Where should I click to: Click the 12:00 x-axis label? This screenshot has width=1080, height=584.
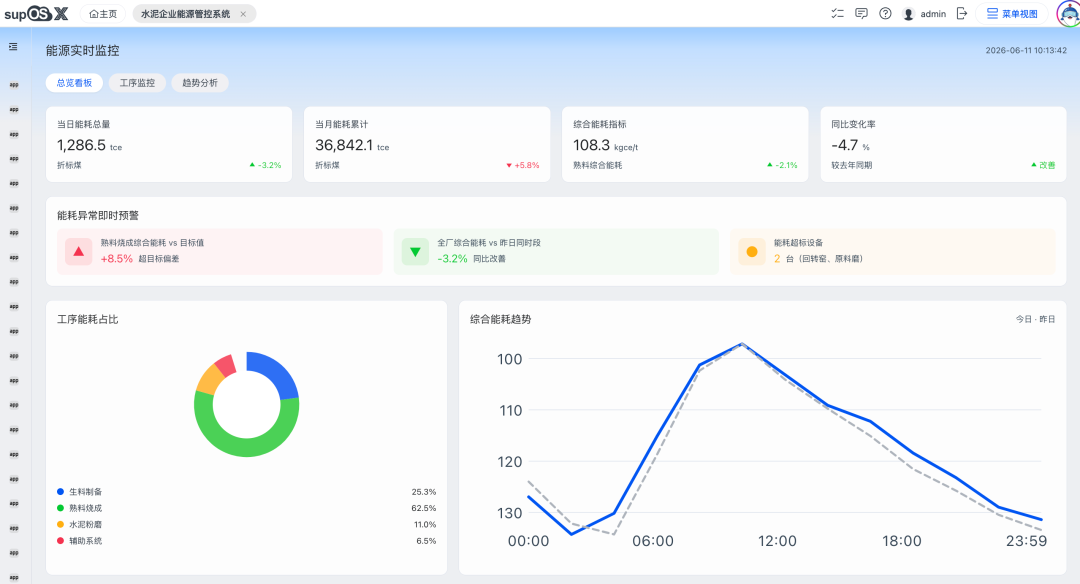click(777, 541)
